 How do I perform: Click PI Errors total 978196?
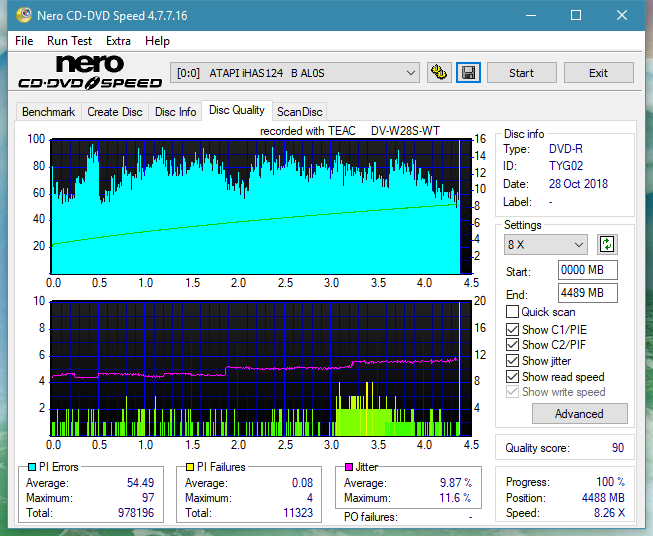click(136, 513)
